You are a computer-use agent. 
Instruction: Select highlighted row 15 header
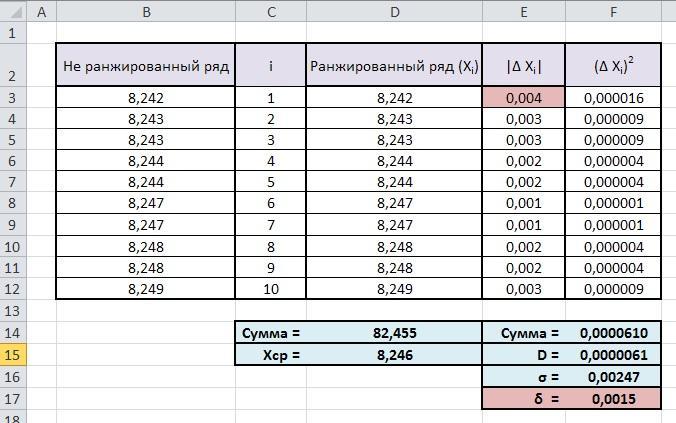point(13,355)
